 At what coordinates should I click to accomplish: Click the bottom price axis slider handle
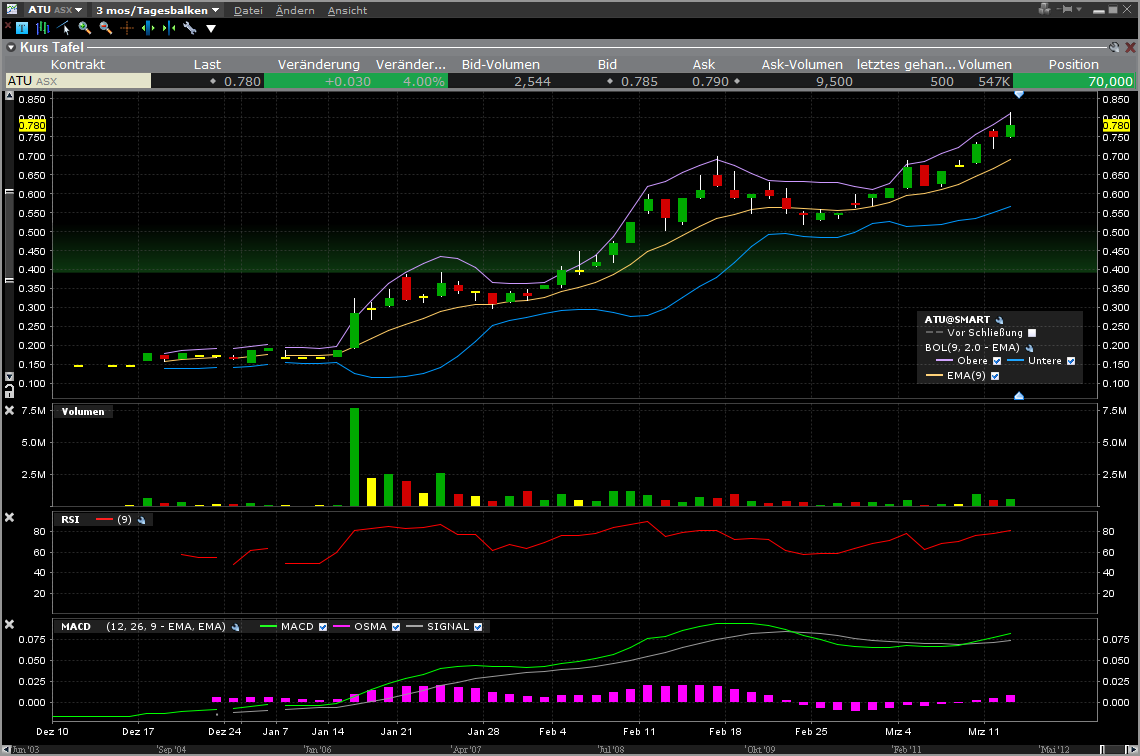point(1018,396)
